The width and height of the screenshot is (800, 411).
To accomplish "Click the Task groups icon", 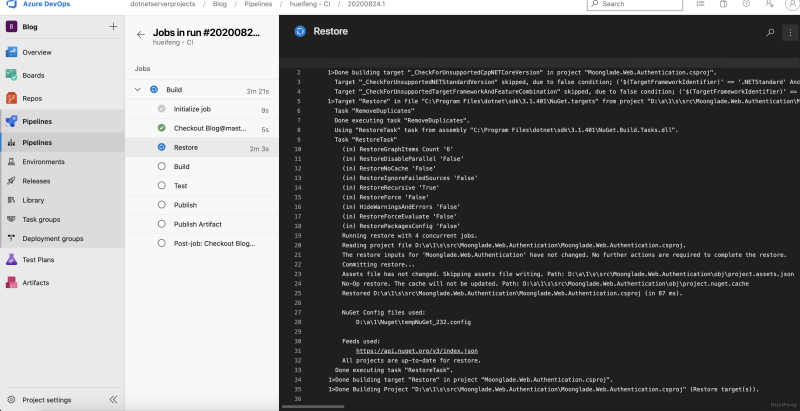I will [11, 219].
